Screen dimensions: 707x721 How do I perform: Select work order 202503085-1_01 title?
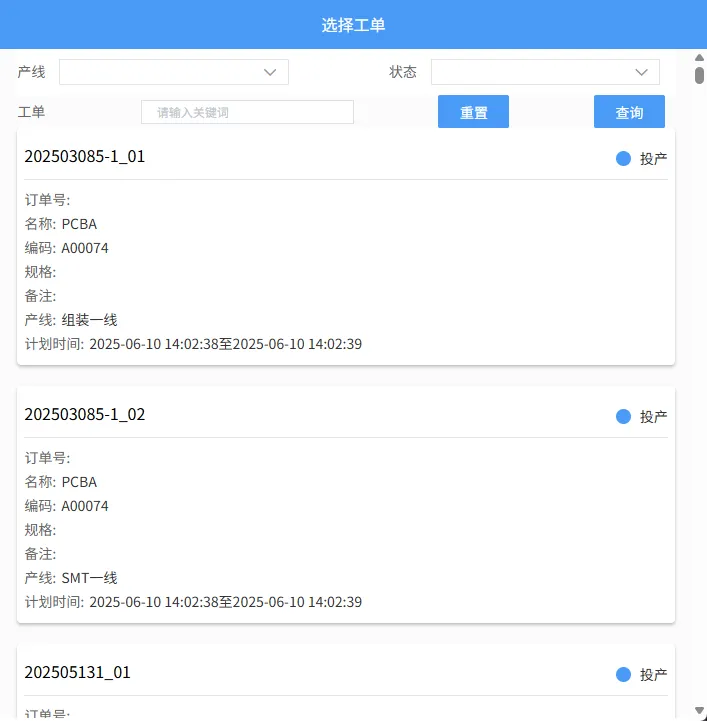tap(85, 156)
